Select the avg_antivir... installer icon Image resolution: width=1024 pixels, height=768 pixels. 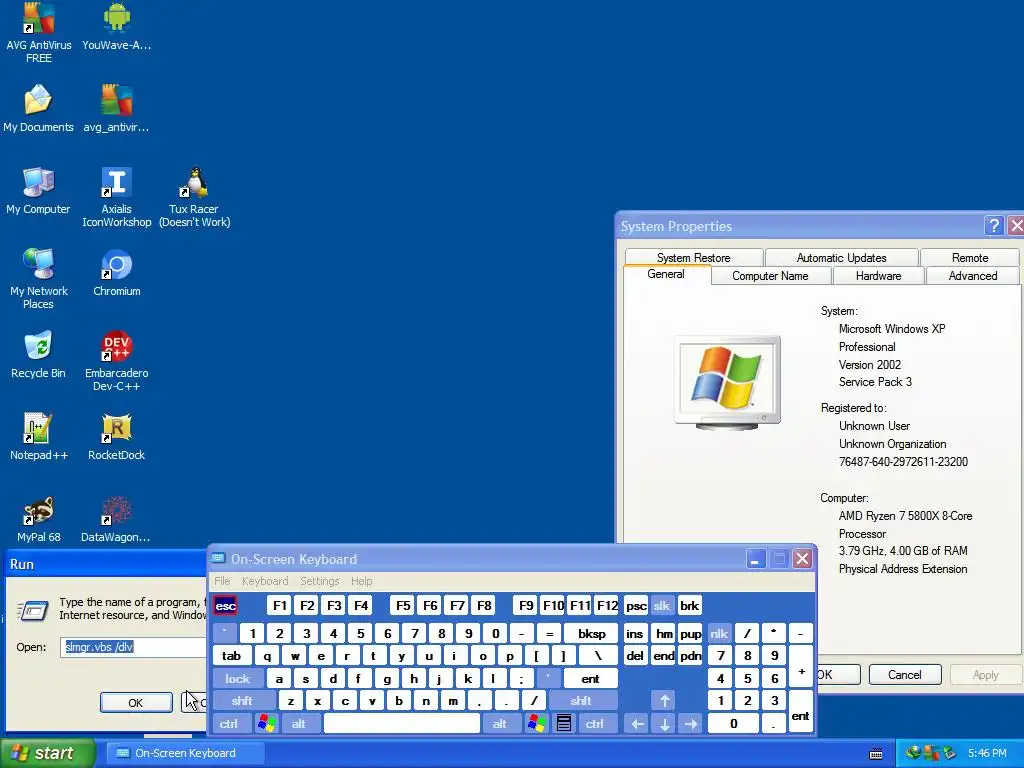click(x=116, y=108)
